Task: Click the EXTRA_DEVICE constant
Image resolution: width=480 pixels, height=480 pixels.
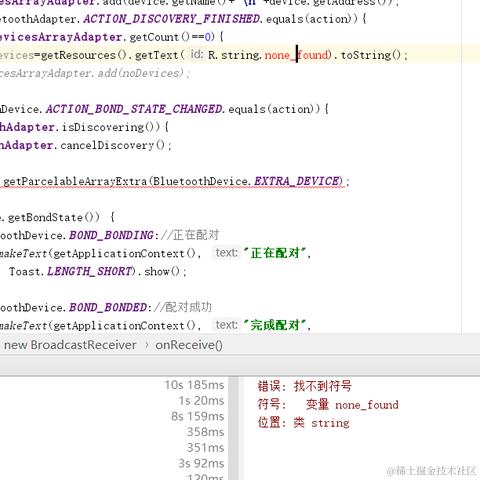Action: click(298, 181)
